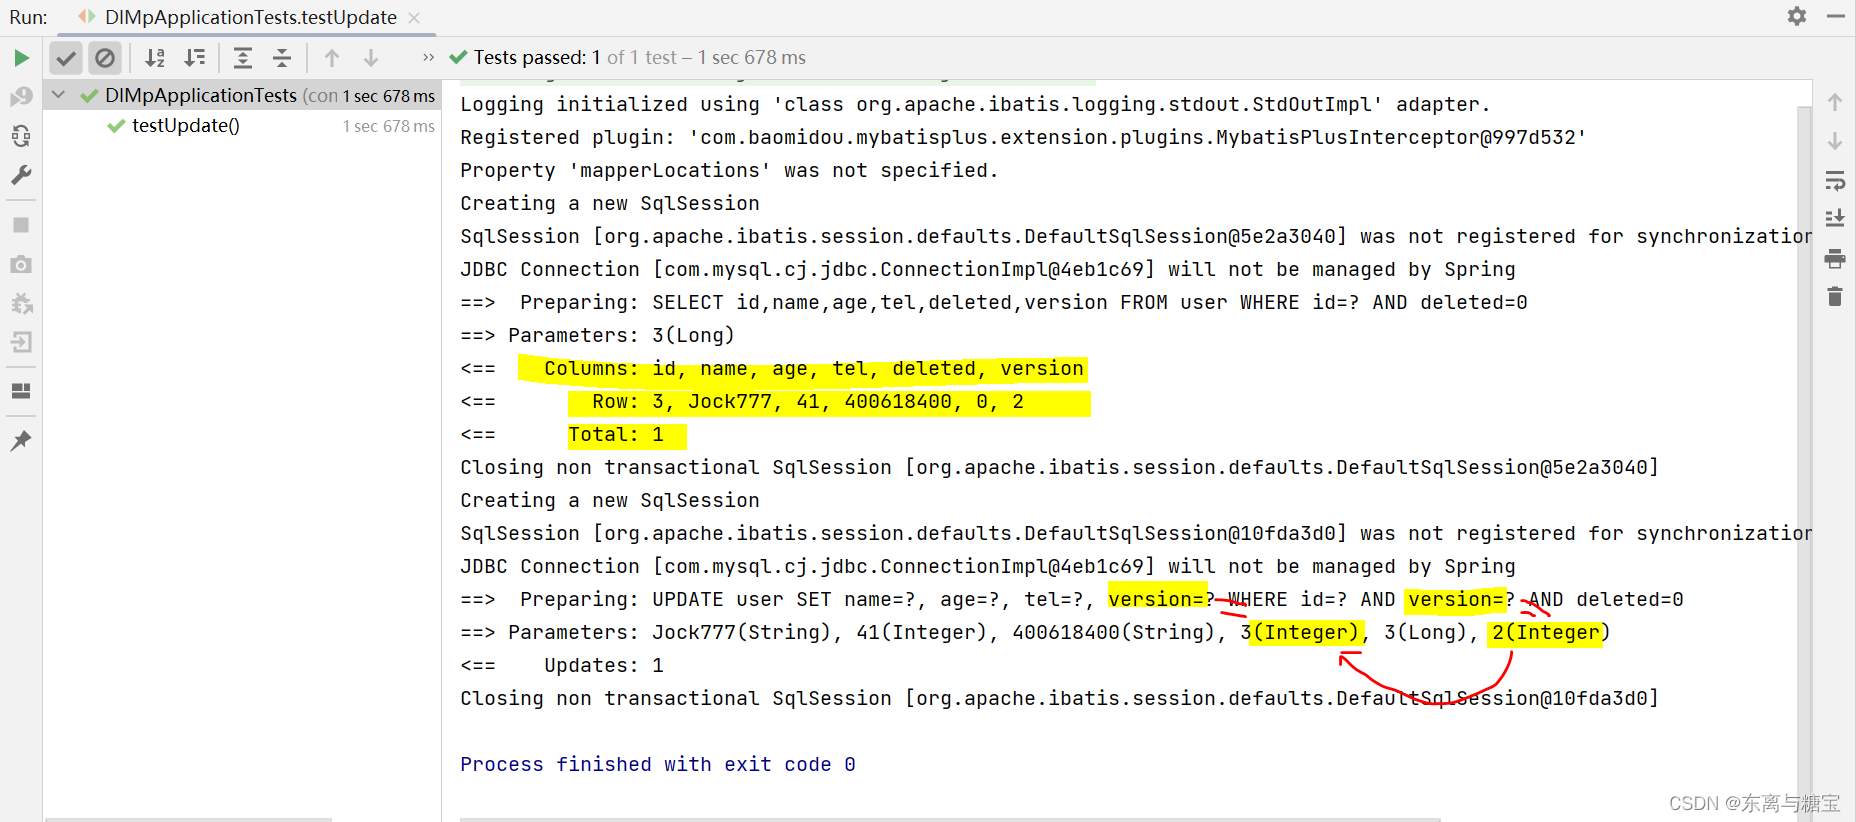The image size is (1856, 822).
Task: Toggle auto-test rerun icon
Action: (x=21, y=135)
